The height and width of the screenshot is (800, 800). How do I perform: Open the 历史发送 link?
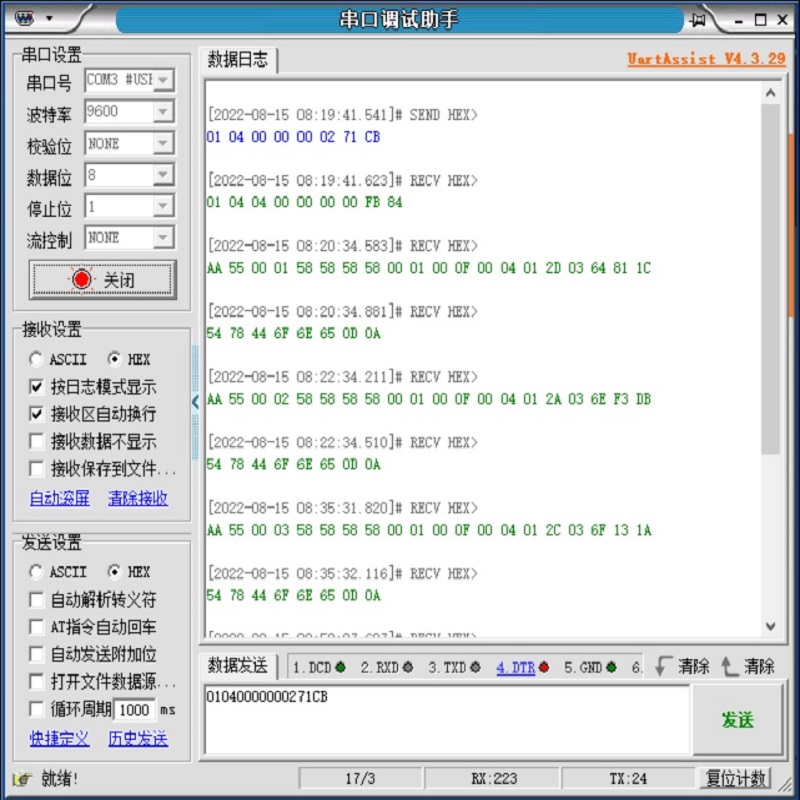[138, 738]
